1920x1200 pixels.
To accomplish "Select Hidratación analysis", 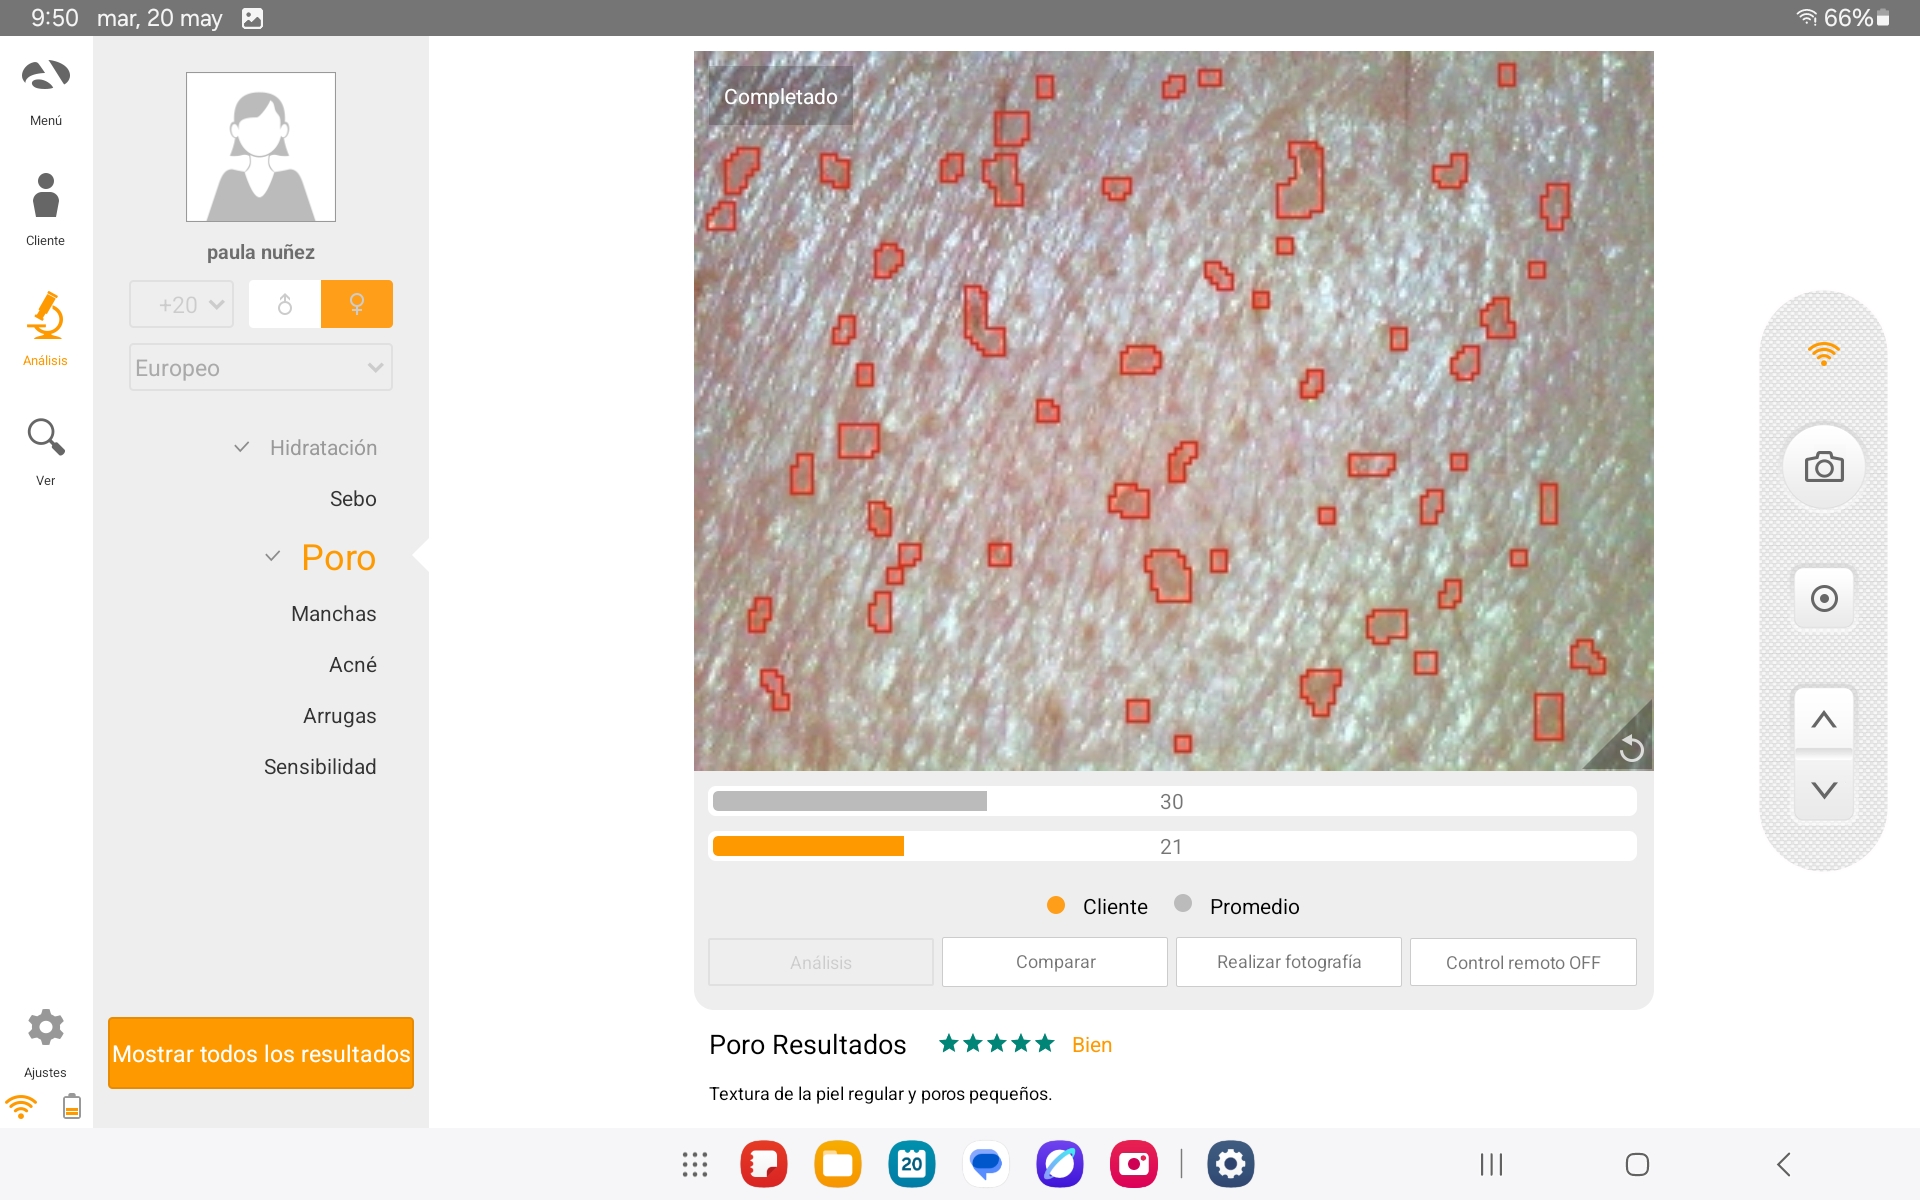I will (x=323, y=447).
